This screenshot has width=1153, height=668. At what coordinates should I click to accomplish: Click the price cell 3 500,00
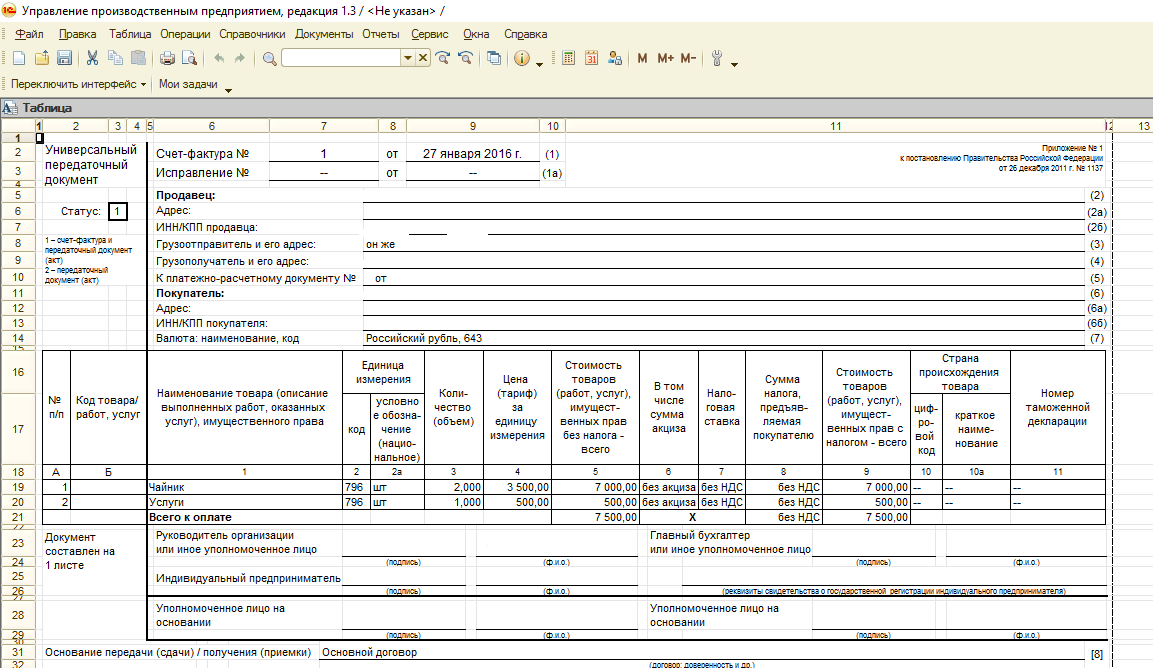coord(517,487)
